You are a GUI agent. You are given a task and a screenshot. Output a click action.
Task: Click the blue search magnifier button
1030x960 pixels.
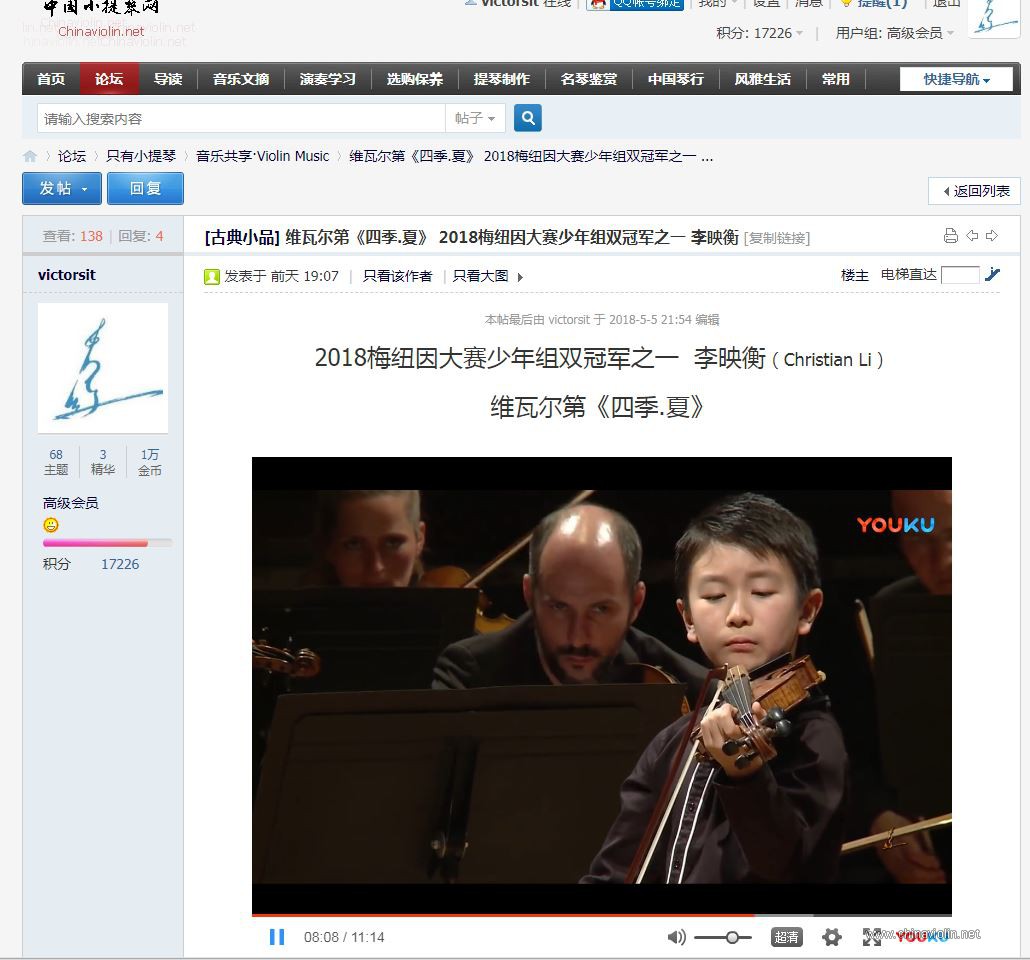(x=527, y=118)
